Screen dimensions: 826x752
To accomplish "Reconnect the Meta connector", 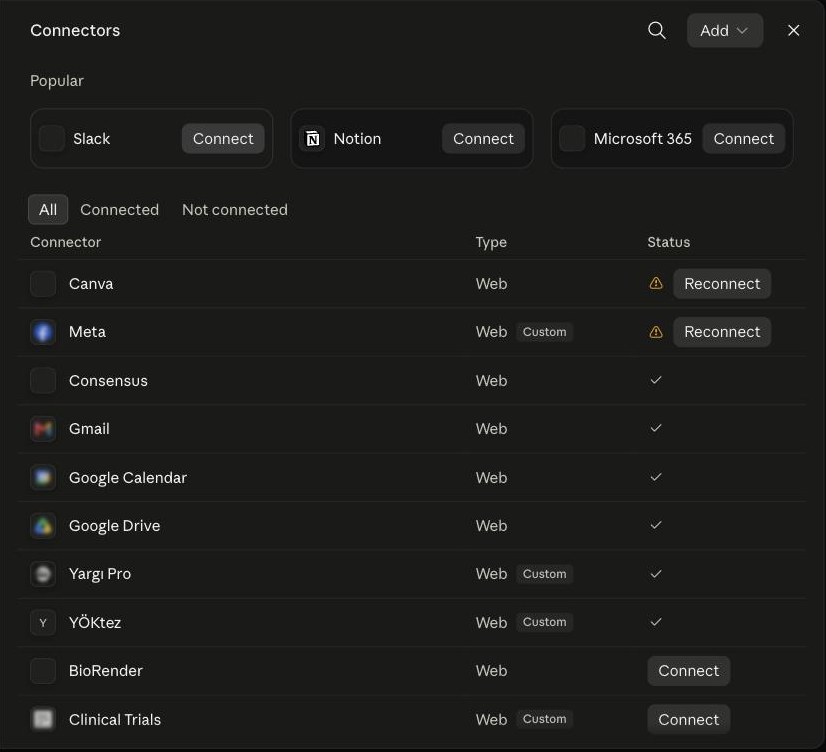I will coord(722,332).
